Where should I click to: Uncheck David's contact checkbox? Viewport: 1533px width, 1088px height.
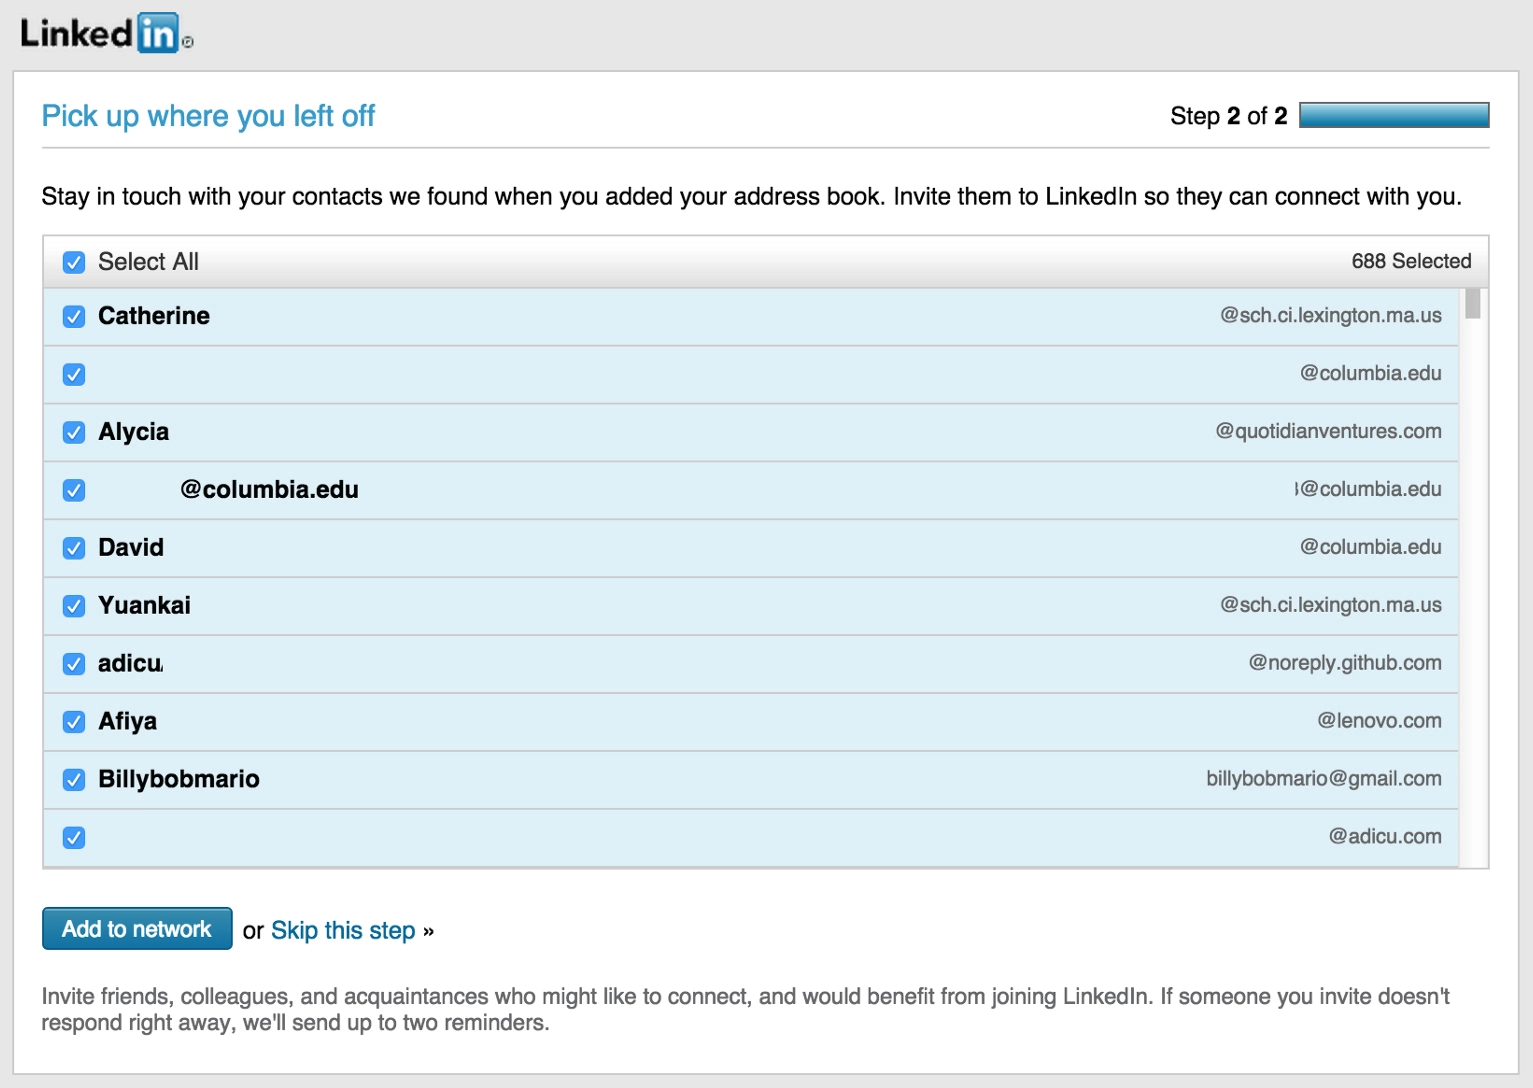(x=74, y=548)
